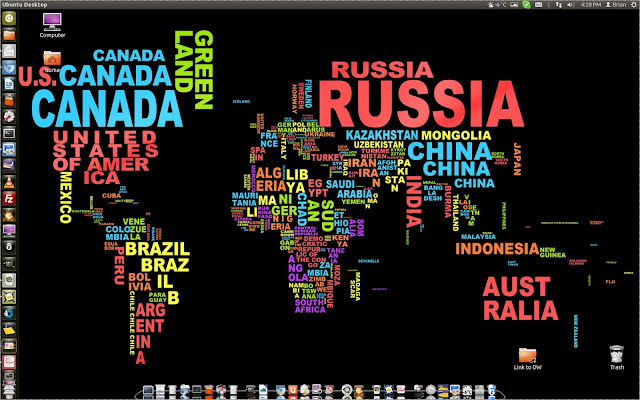Open the Home folder desktop icon
This screenshot has height=400, width=640.
tap(52, 62)
